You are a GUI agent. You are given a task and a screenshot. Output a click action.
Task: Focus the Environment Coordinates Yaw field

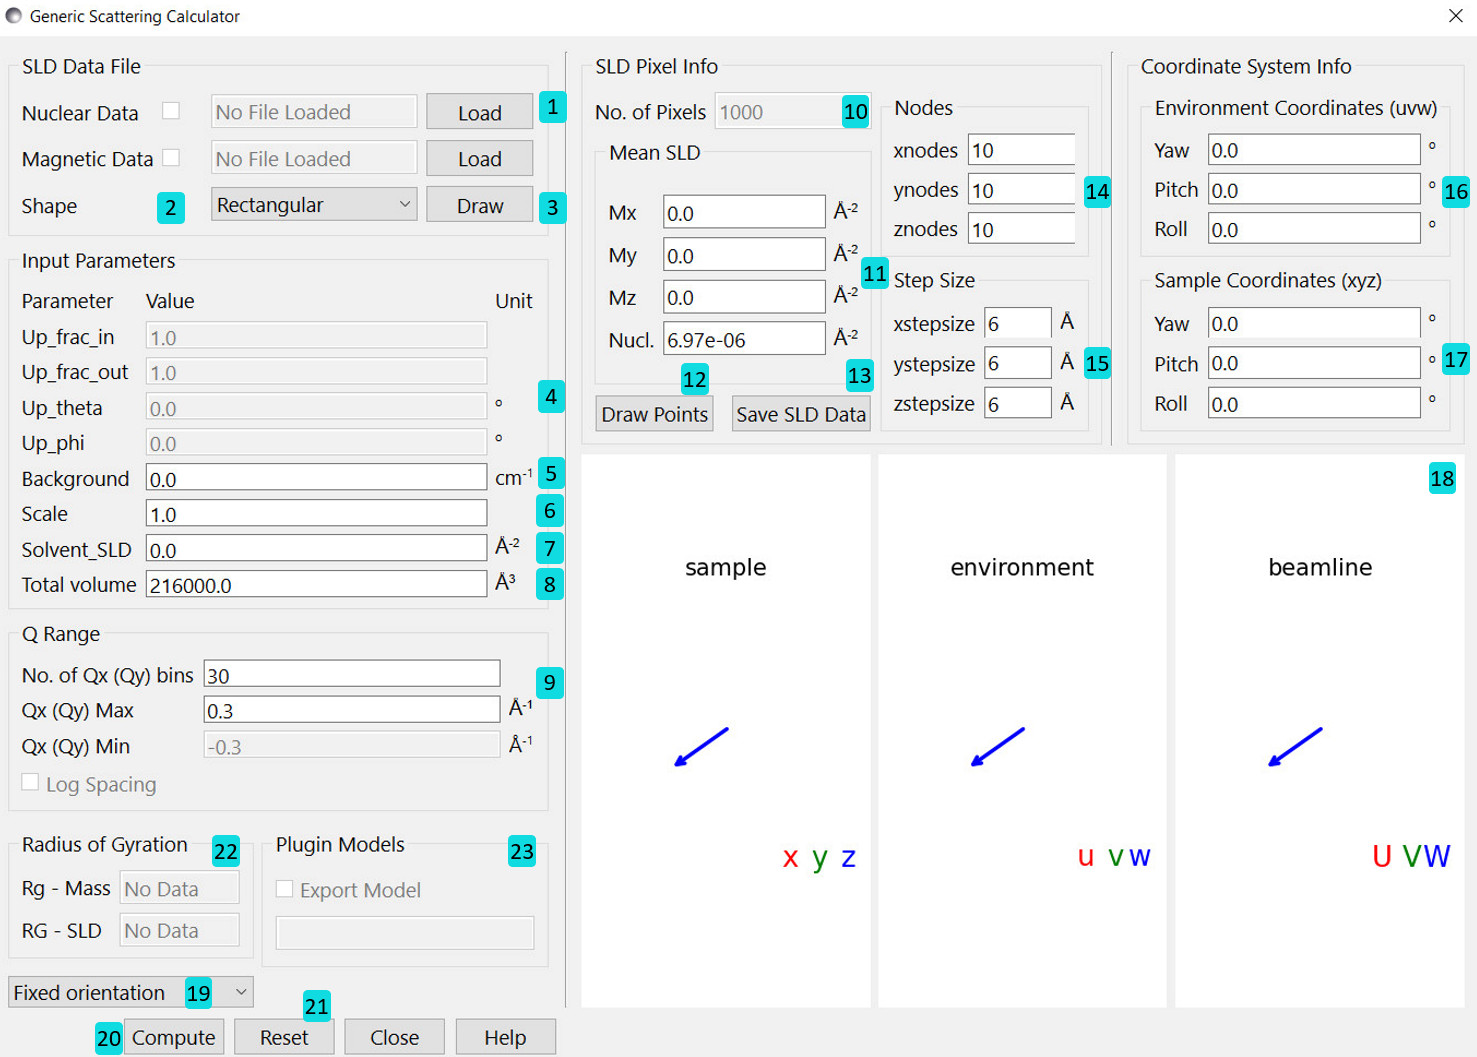[1312, 150]
